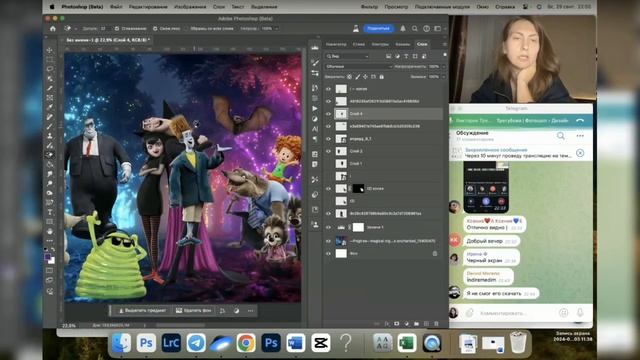Image resolution: width=640 pixels, height=360 pixels.
Task: Switch to the Навигатор tab
Action: pos(336,44)
